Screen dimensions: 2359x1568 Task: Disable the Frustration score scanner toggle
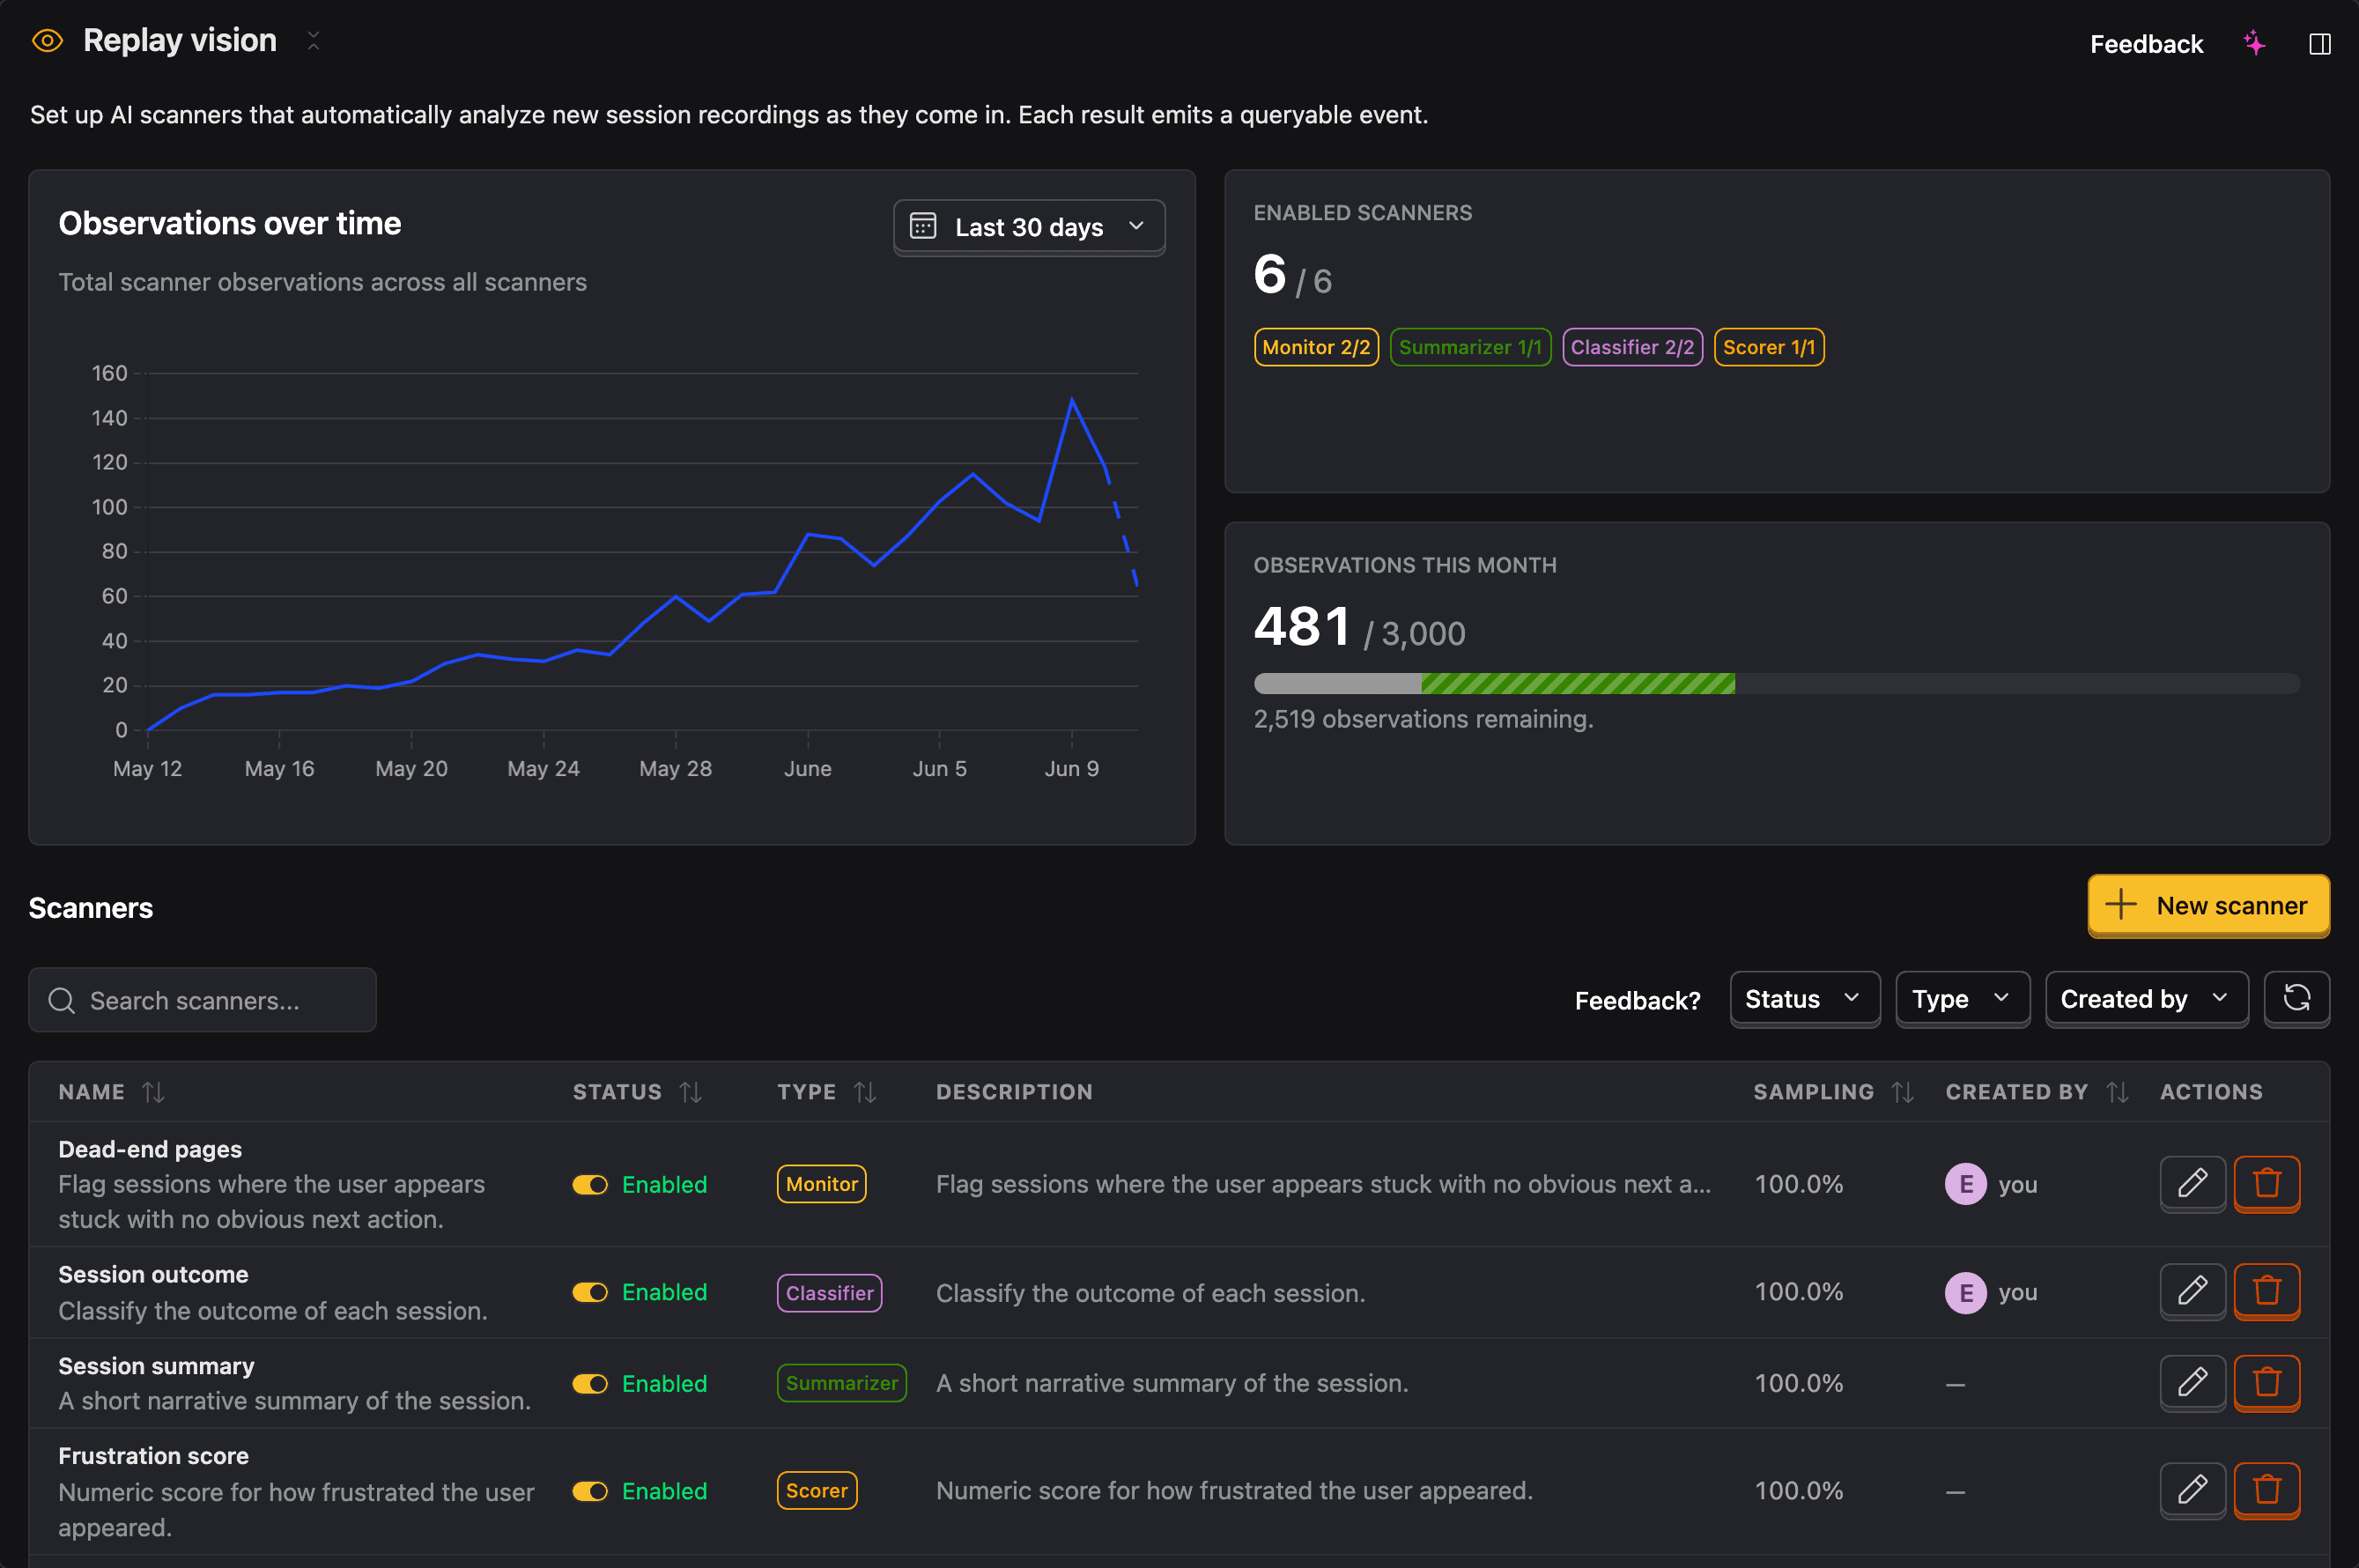pyautogui.click(x=590, y=1491)
